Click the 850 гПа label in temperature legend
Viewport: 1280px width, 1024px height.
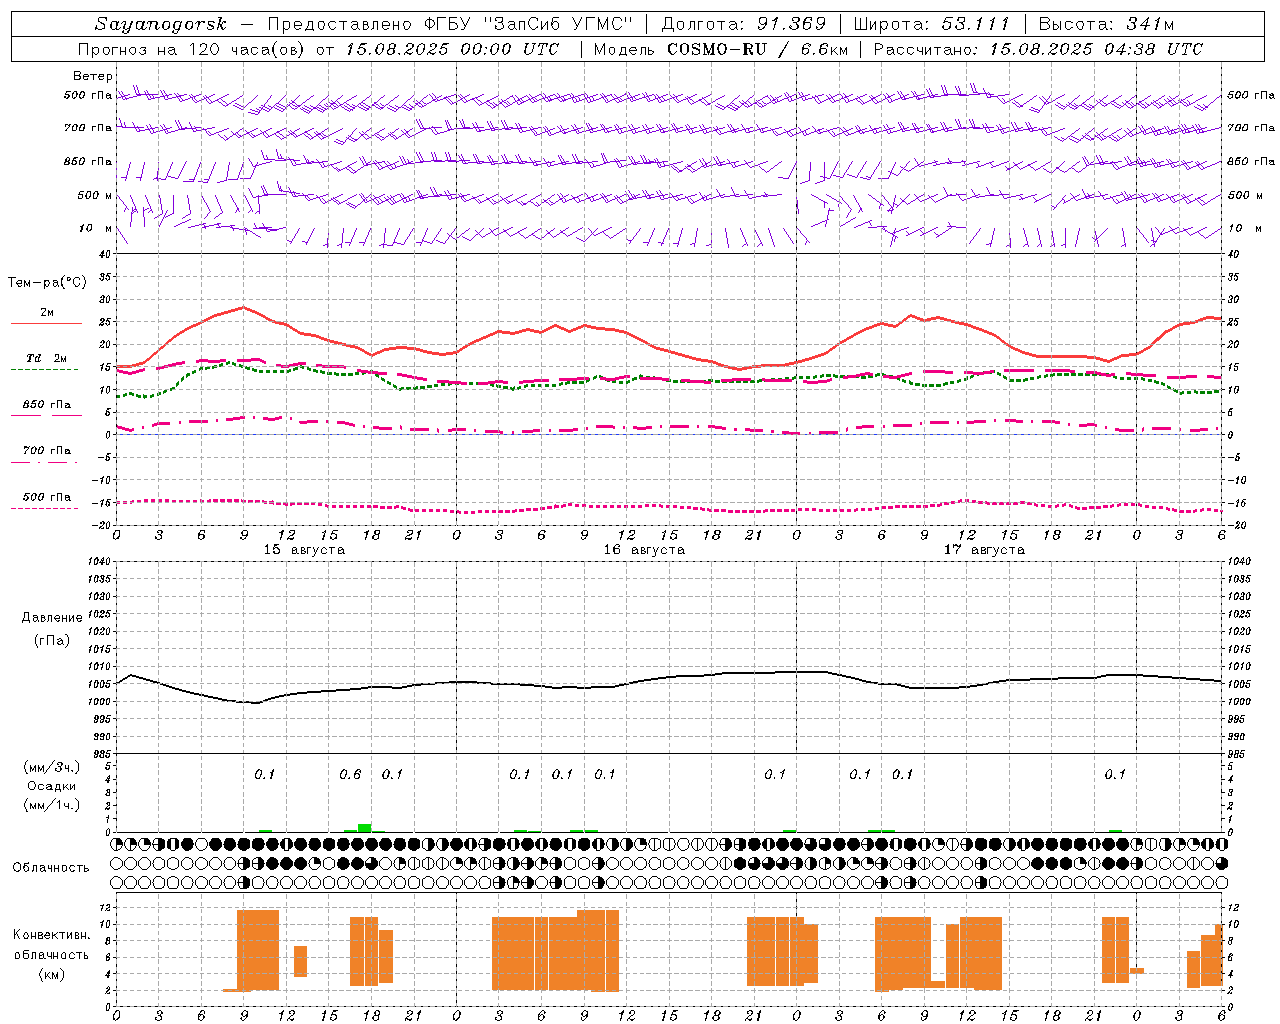pos(47,405)
